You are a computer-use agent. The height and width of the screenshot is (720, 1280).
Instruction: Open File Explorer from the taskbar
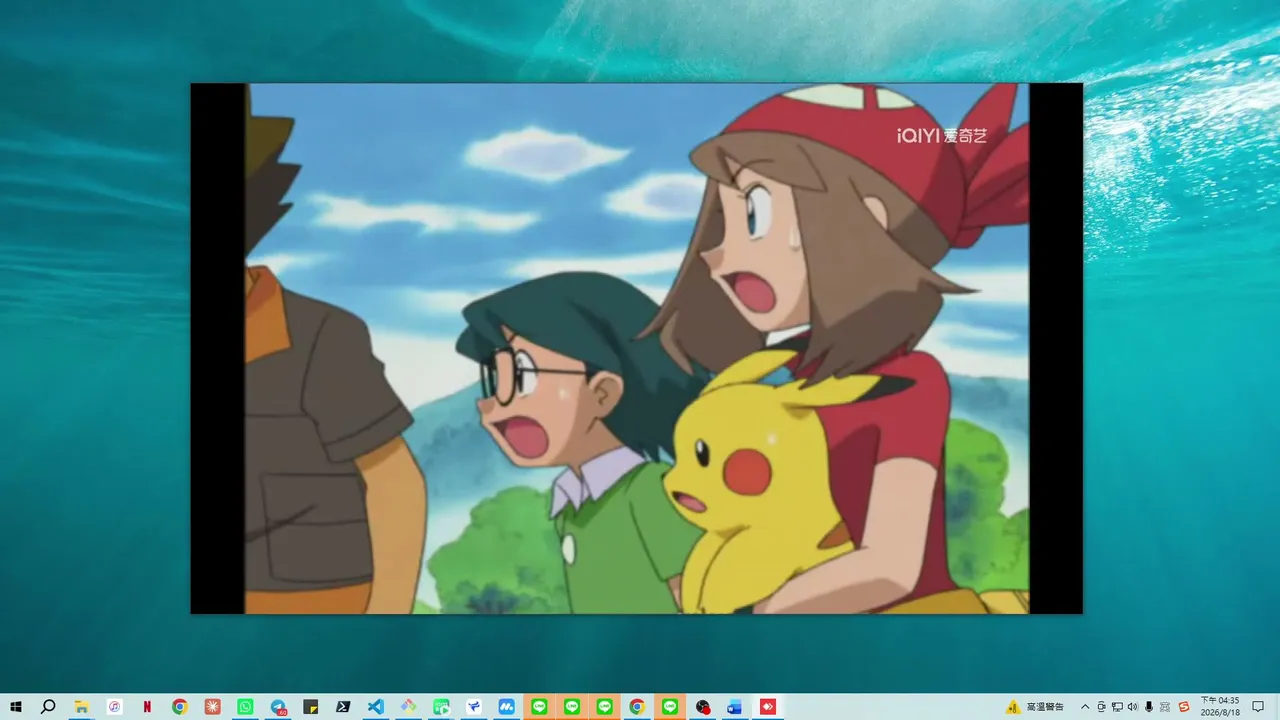(x=82, y=706)
